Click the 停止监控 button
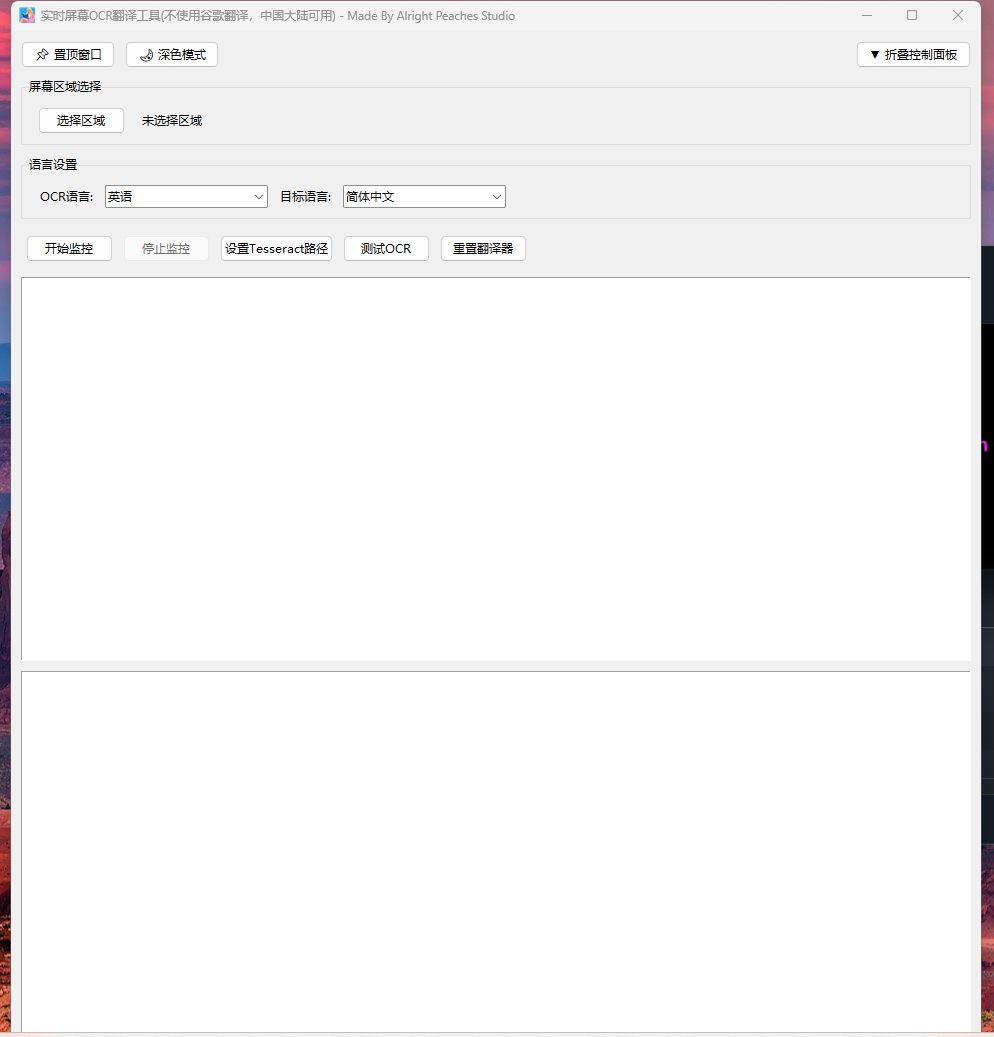Screen dimensions: 994x1037 pyautogui.click(x=167, y=249)
